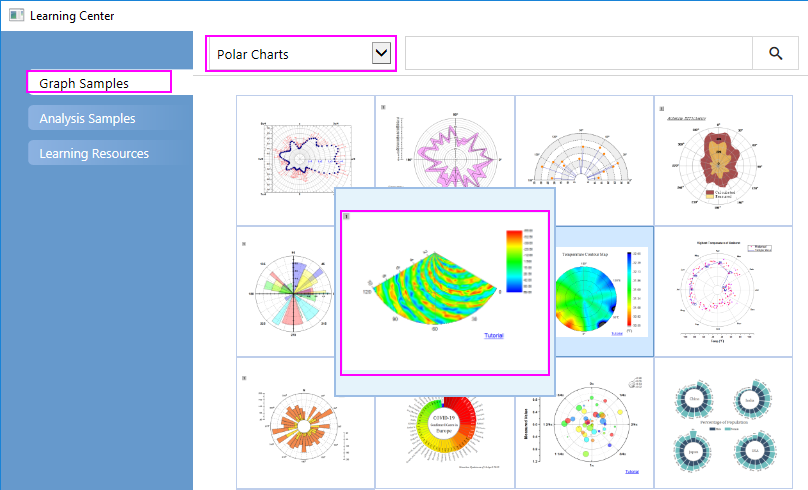Click the Learning Center window icon in title bar
808x490 pixels.
tap(16, 15)
